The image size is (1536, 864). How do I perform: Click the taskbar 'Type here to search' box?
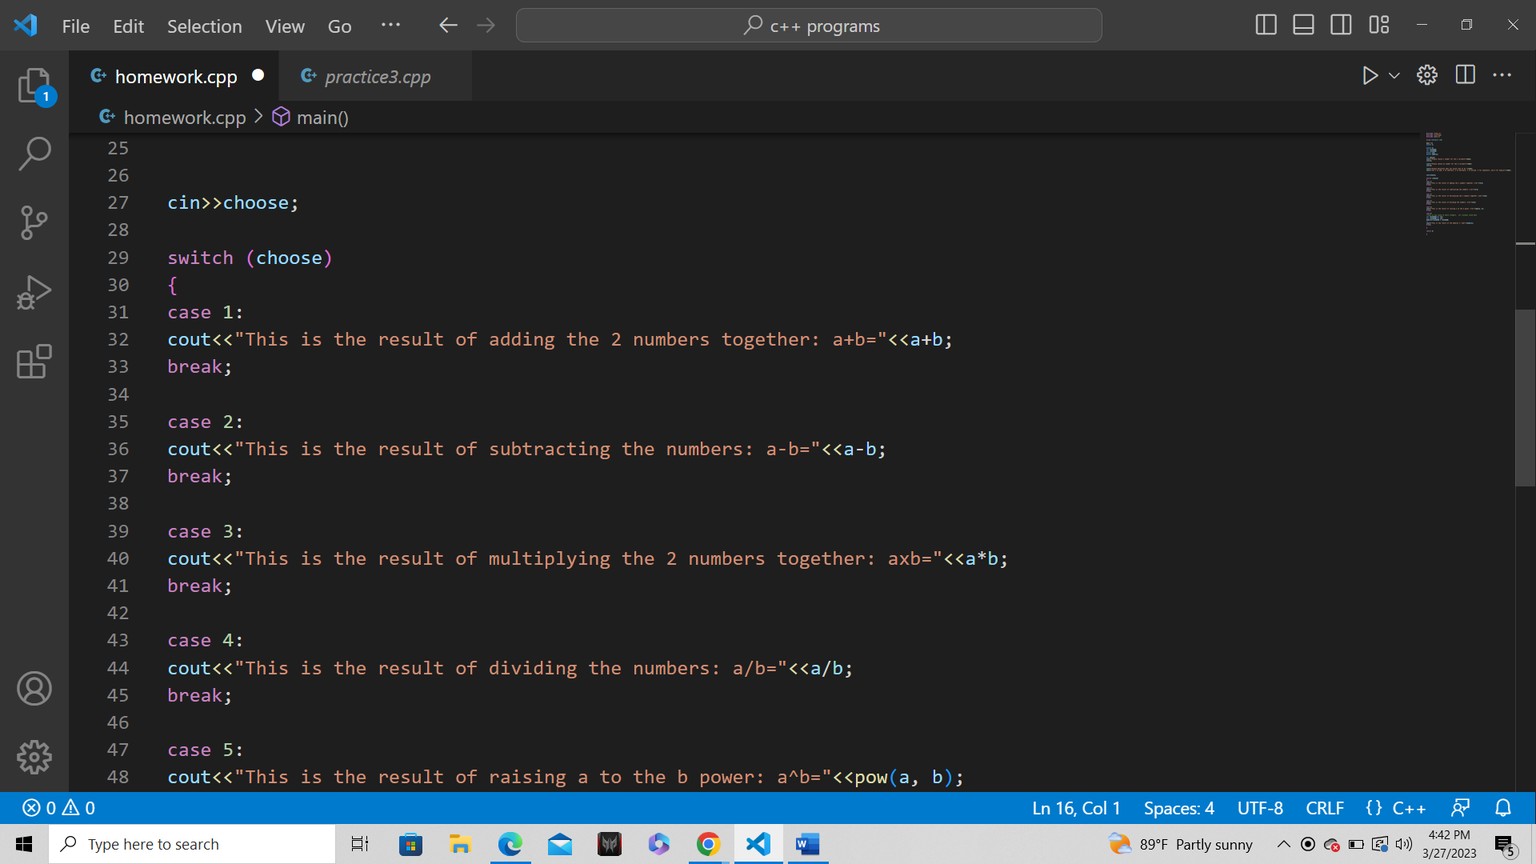192,844
